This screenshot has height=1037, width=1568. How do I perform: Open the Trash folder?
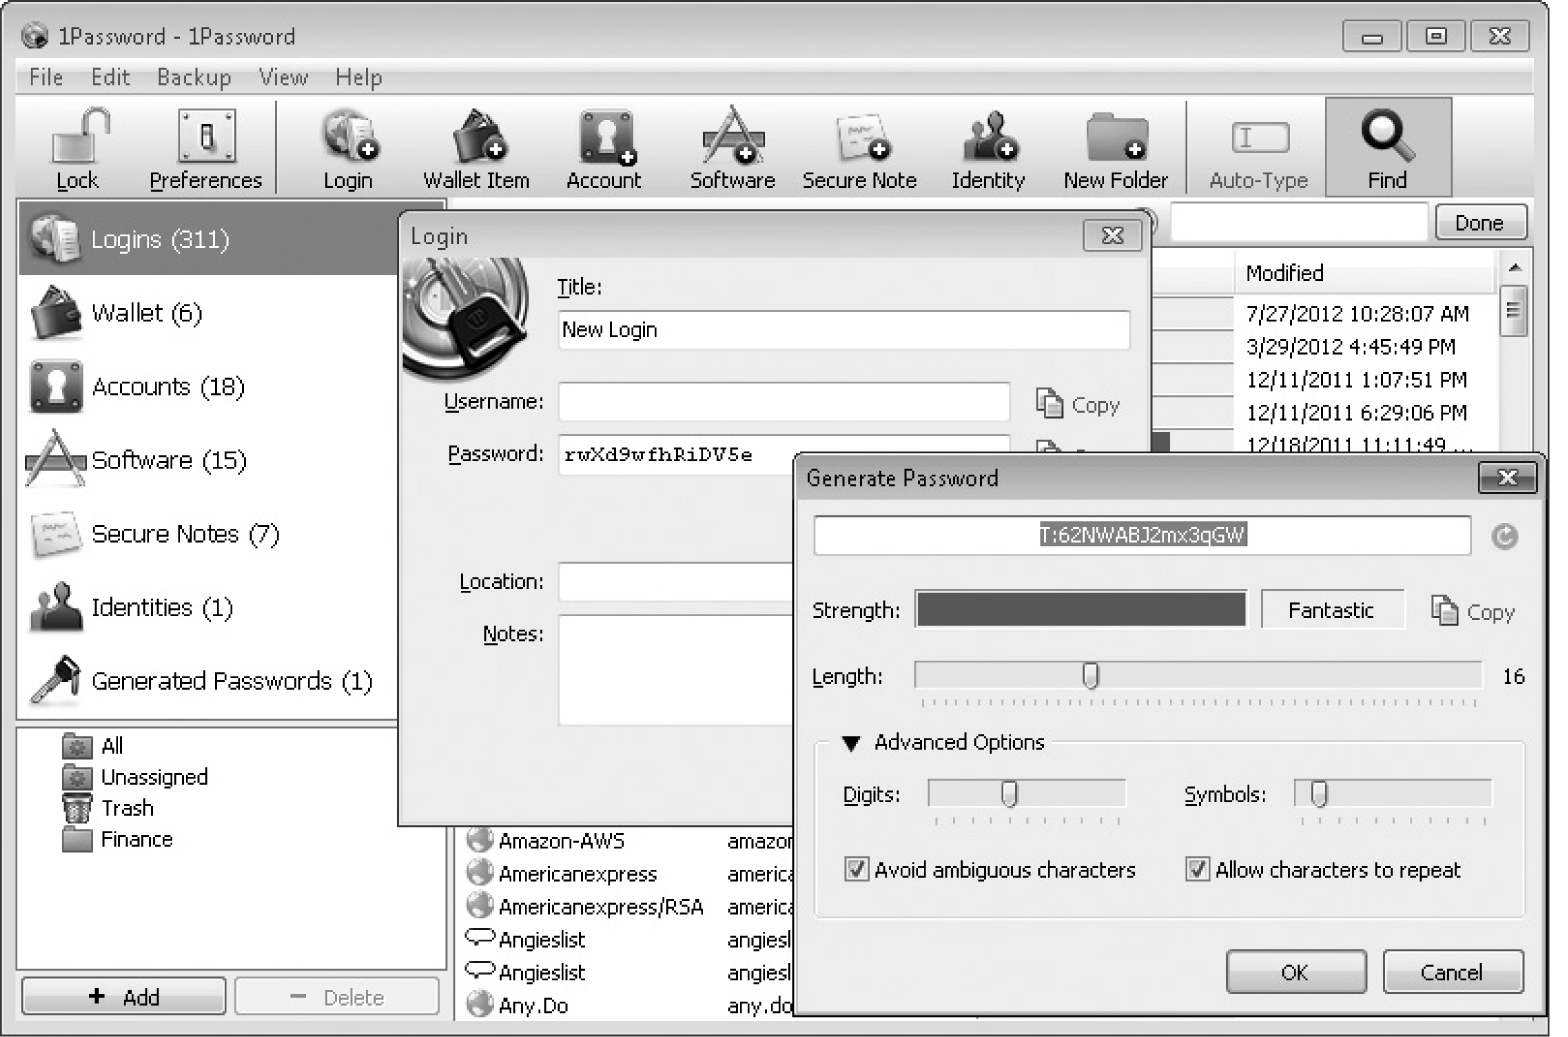click(108, 808)
